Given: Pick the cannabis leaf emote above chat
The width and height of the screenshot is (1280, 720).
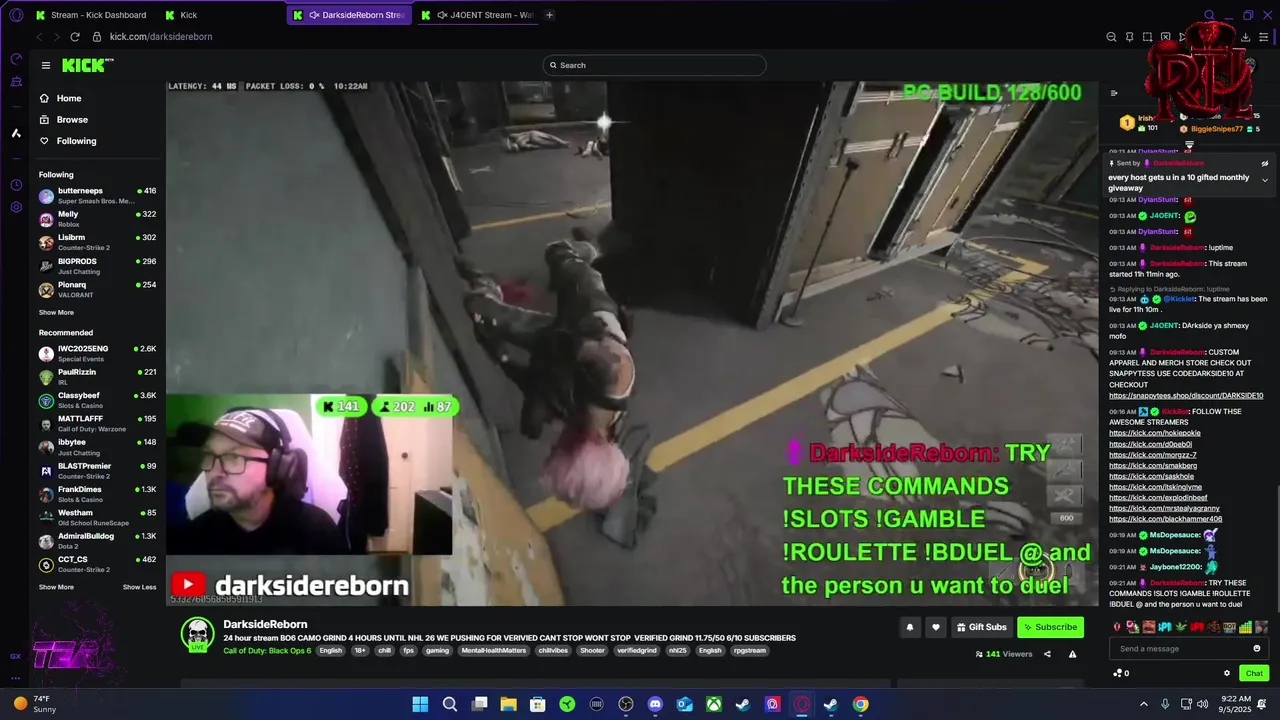Looking at the screenshot, I should point(1181,627).
